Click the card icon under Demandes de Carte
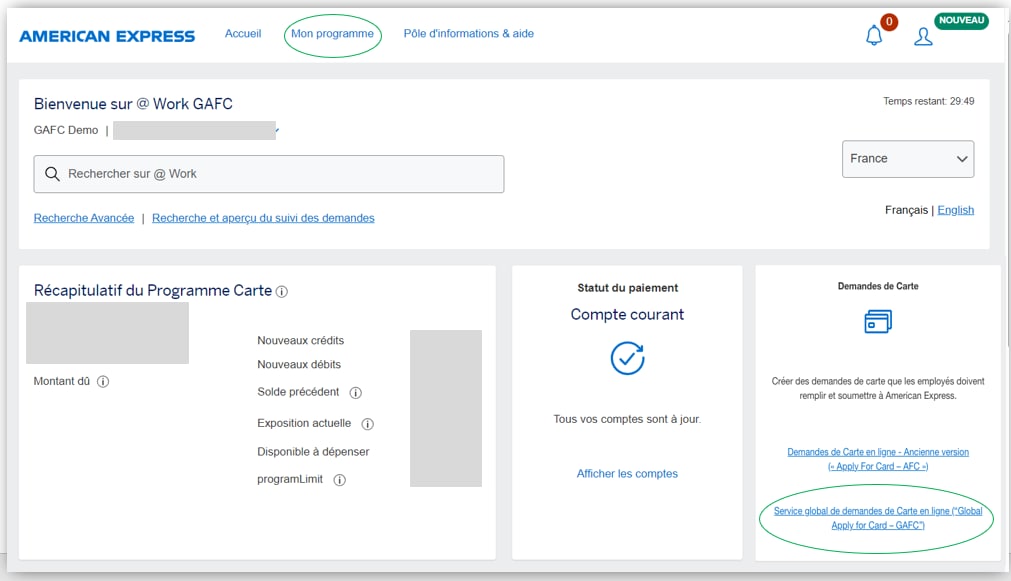Screen dimensions: 1011x581 [877, 322]
